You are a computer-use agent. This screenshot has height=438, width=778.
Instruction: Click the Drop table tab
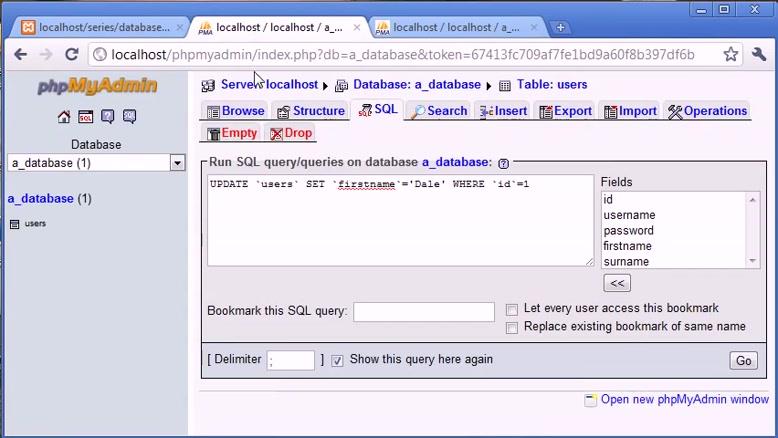coord(291,133)
